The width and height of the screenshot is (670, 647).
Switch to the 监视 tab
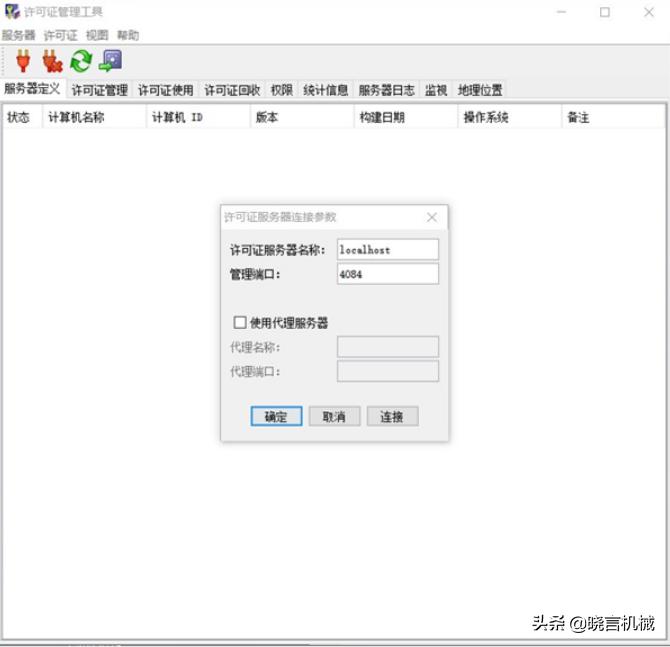[x=435, y=90]
